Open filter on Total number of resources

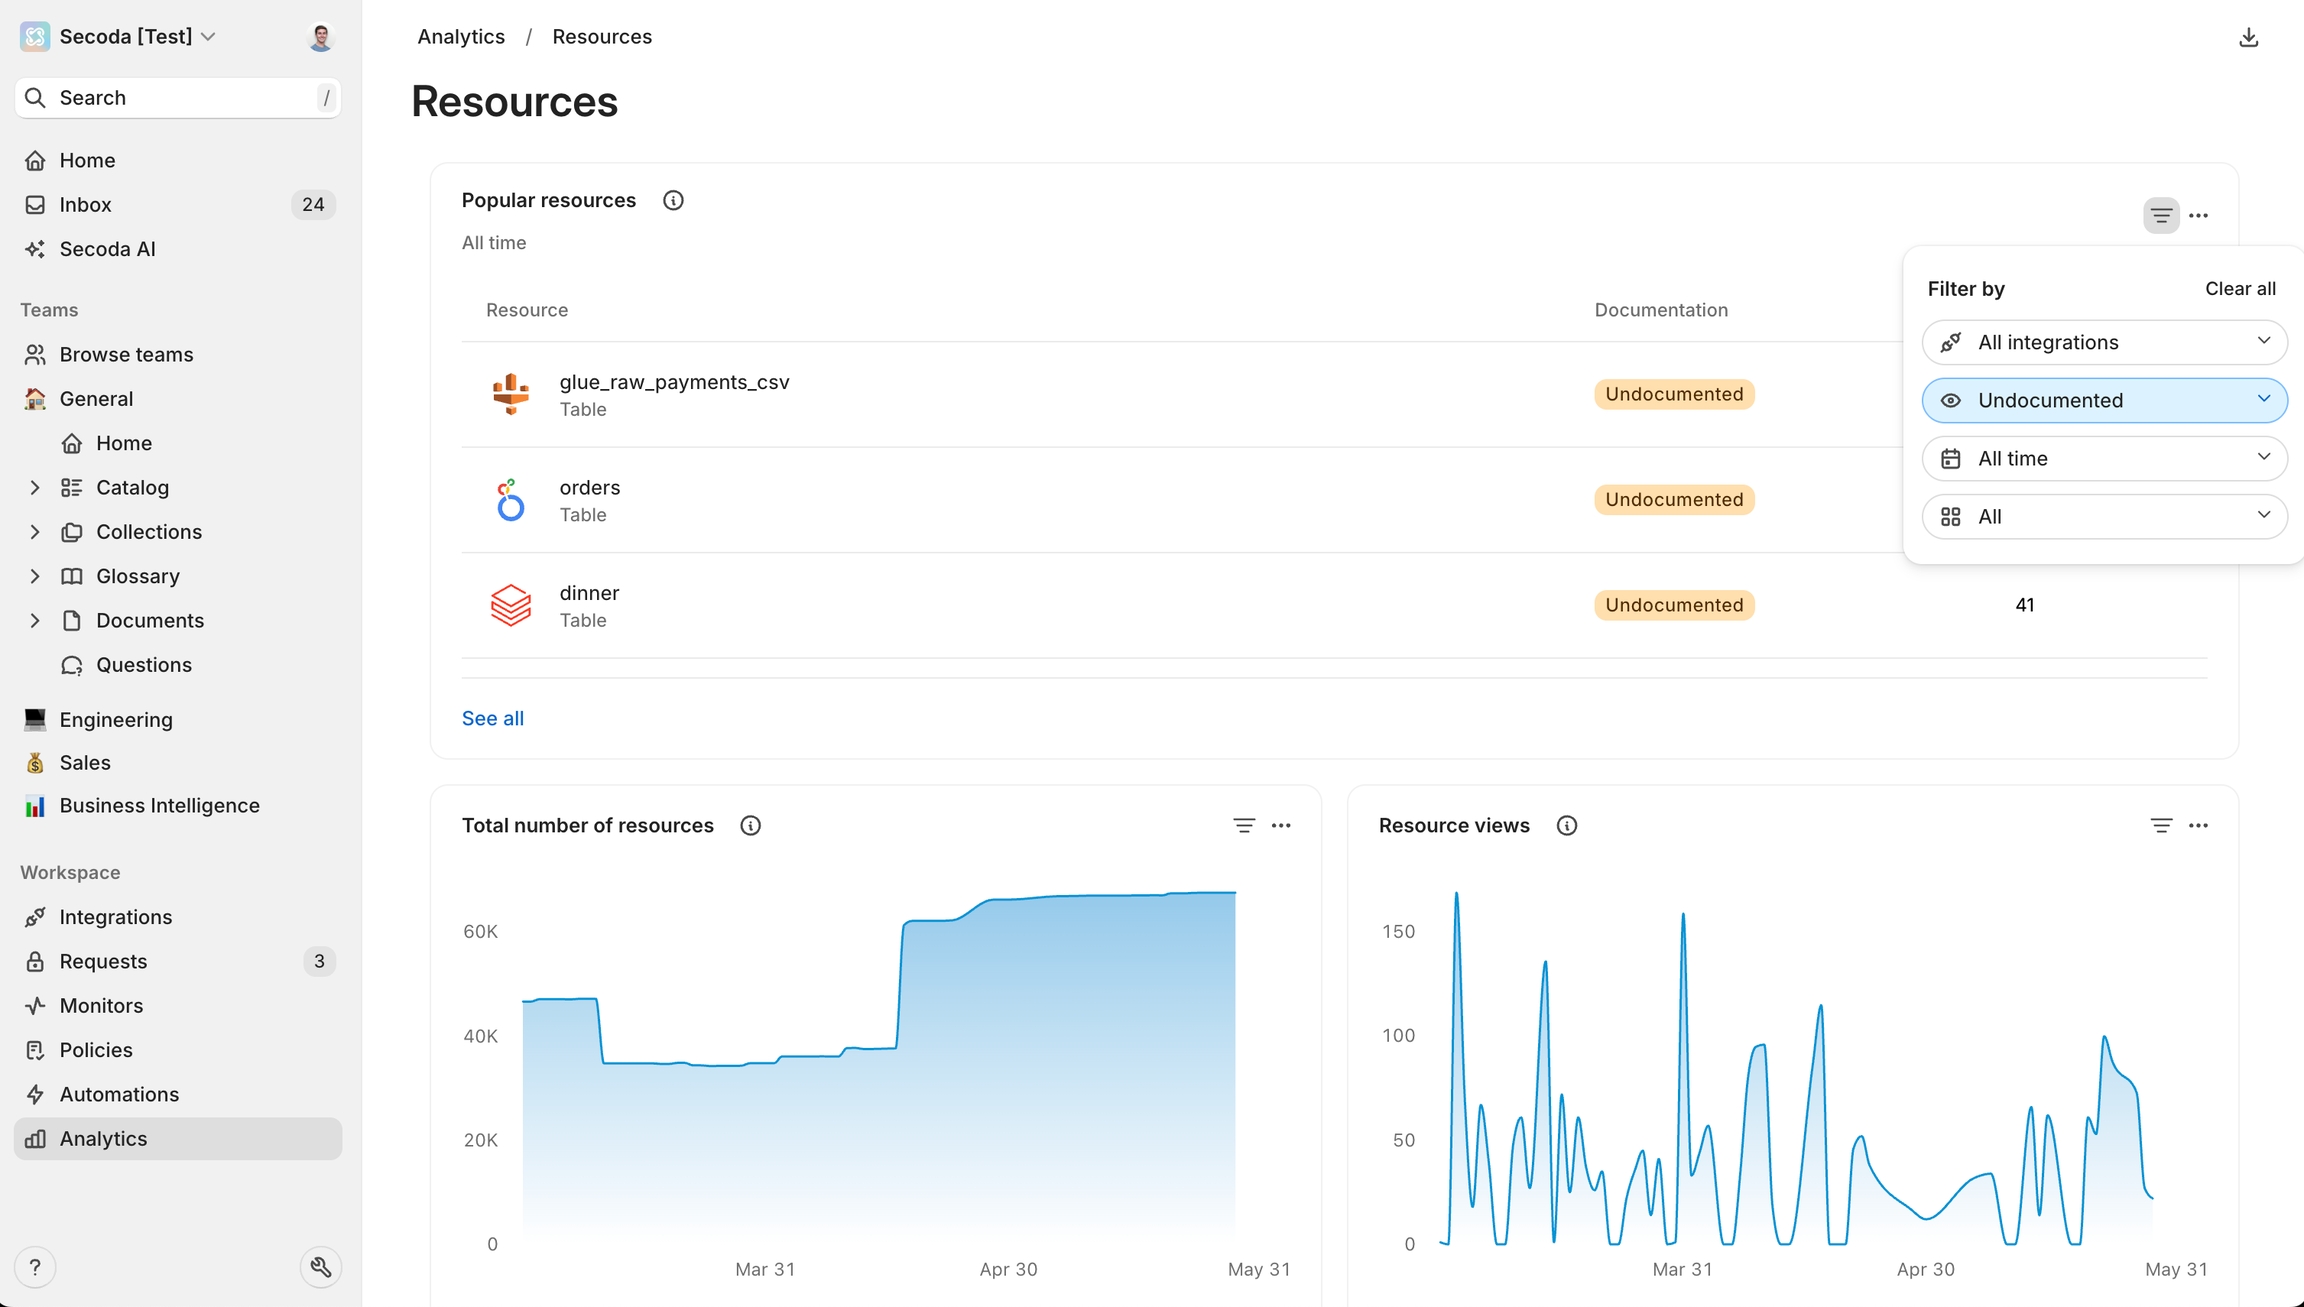pyautogui.click(x=1243, y=826)
